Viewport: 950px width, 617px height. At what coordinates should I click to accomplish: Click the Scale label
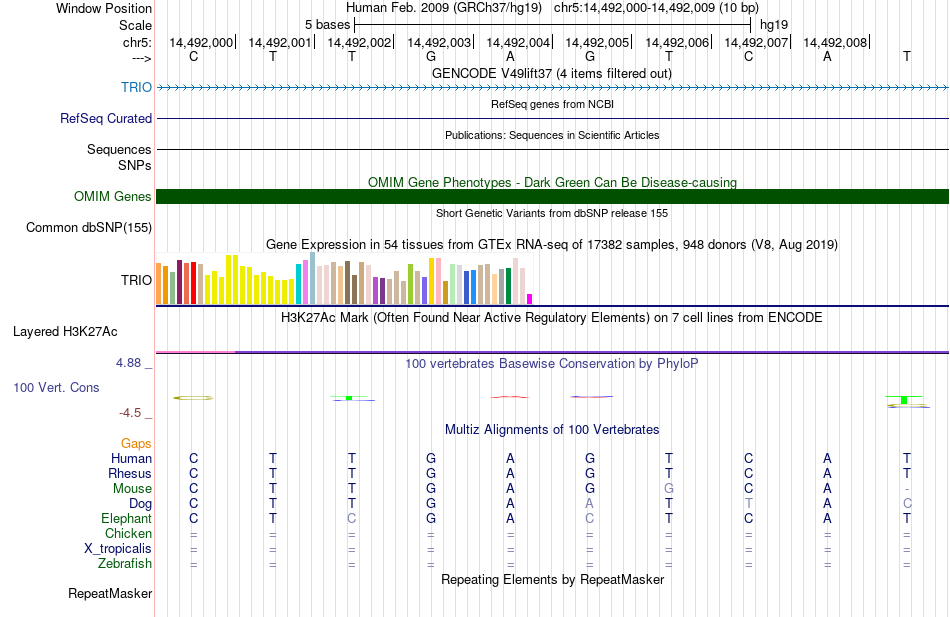(135, 25)
